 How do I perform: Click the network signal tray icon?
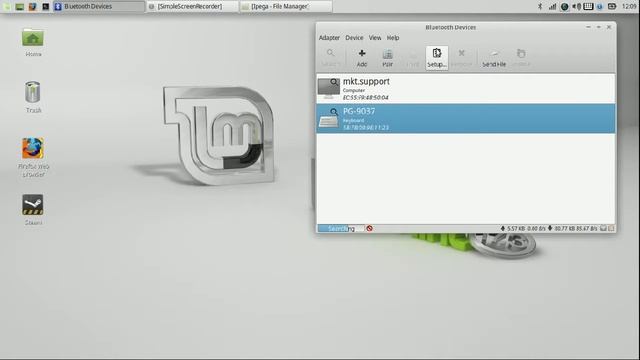click(552, 6)
